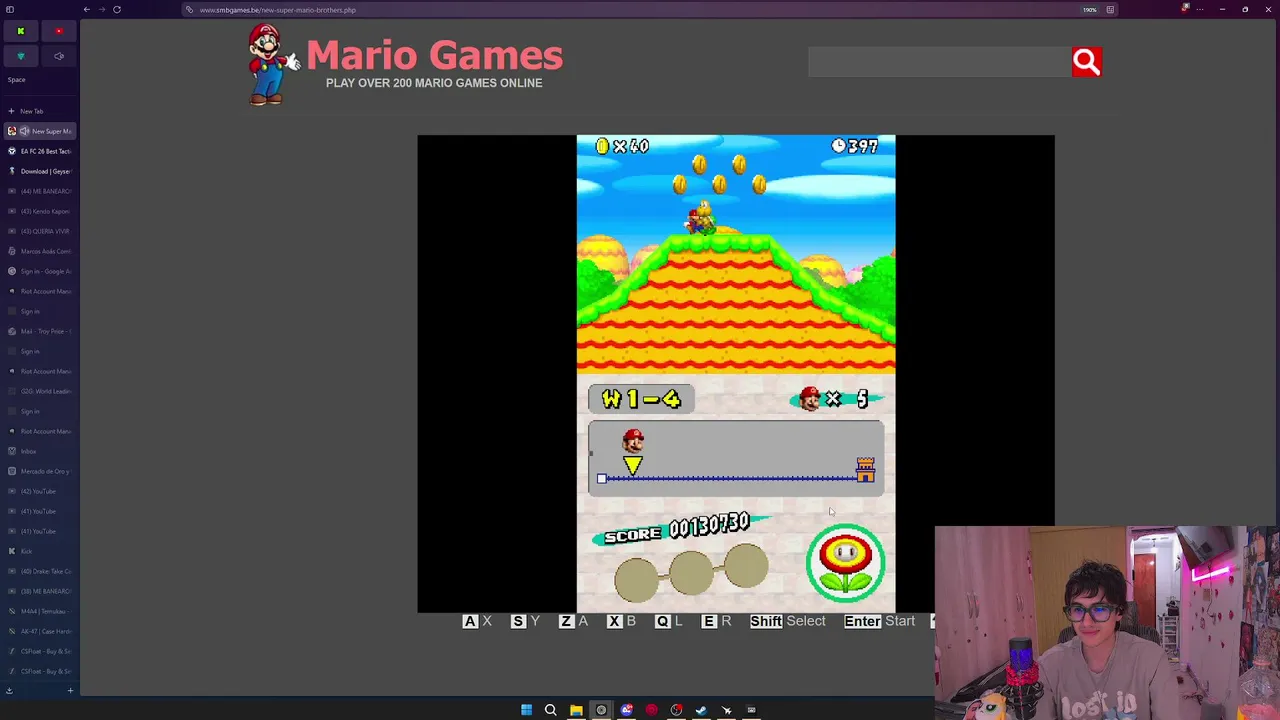Click the active browser icon in taskbar
This screenshot has height=720, width=1280.
point(601,710)
